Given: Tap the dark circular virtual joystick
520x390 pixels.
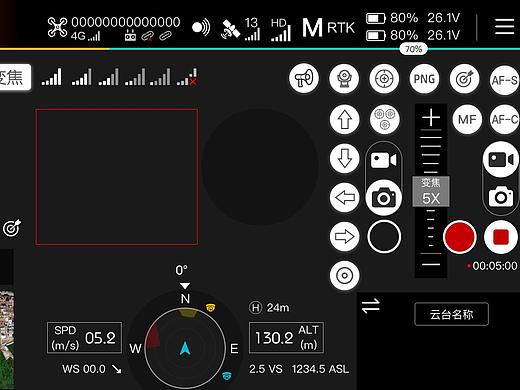Looking at the screenshot, I should pyautogui.click(x=259, y=167).
